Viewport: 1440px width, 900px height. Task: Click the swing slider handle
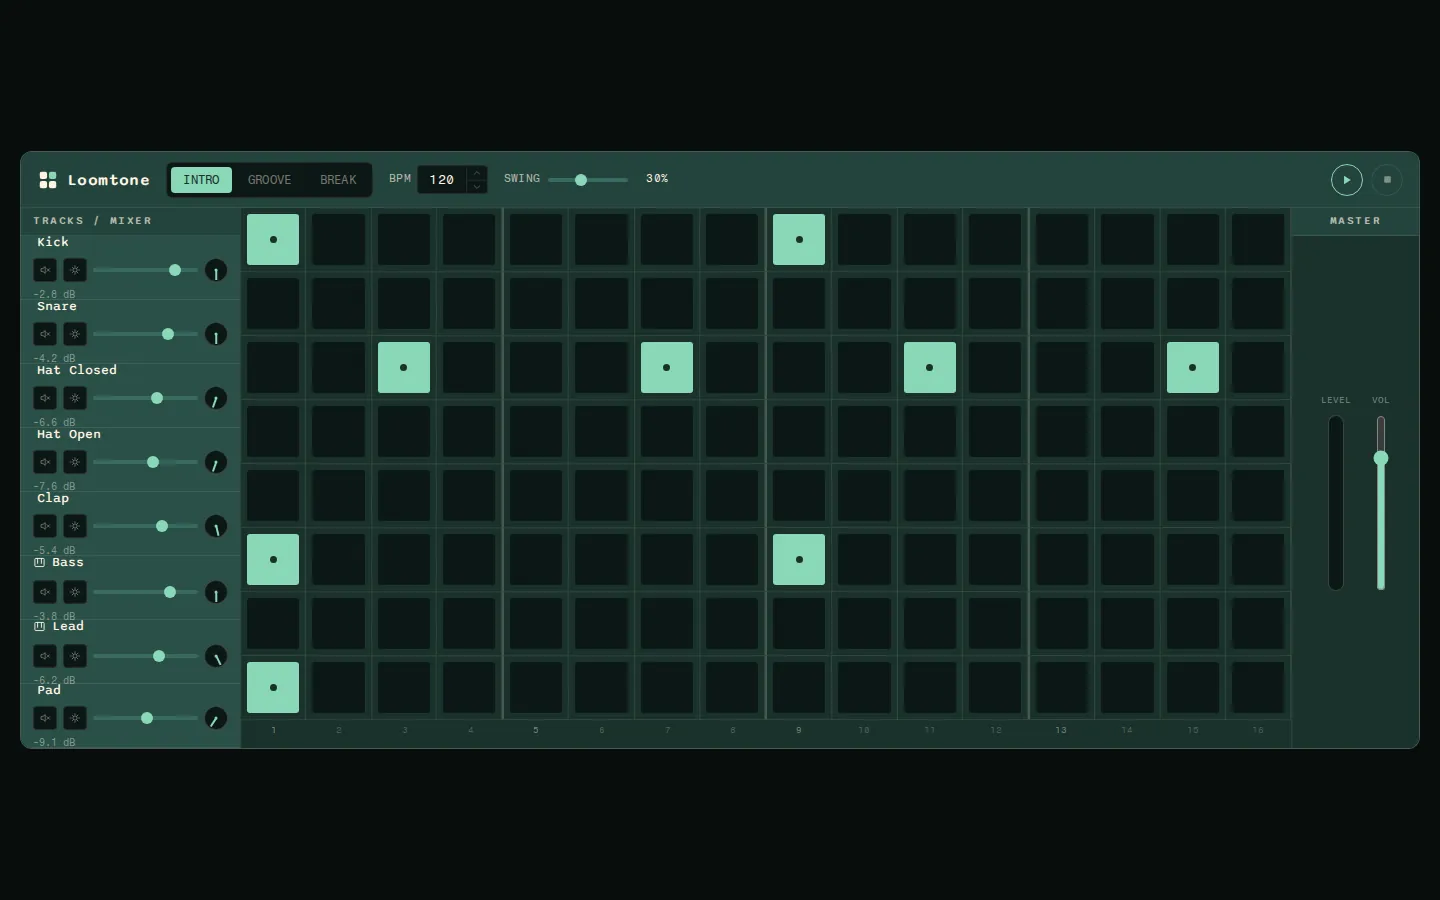[581, 180]
